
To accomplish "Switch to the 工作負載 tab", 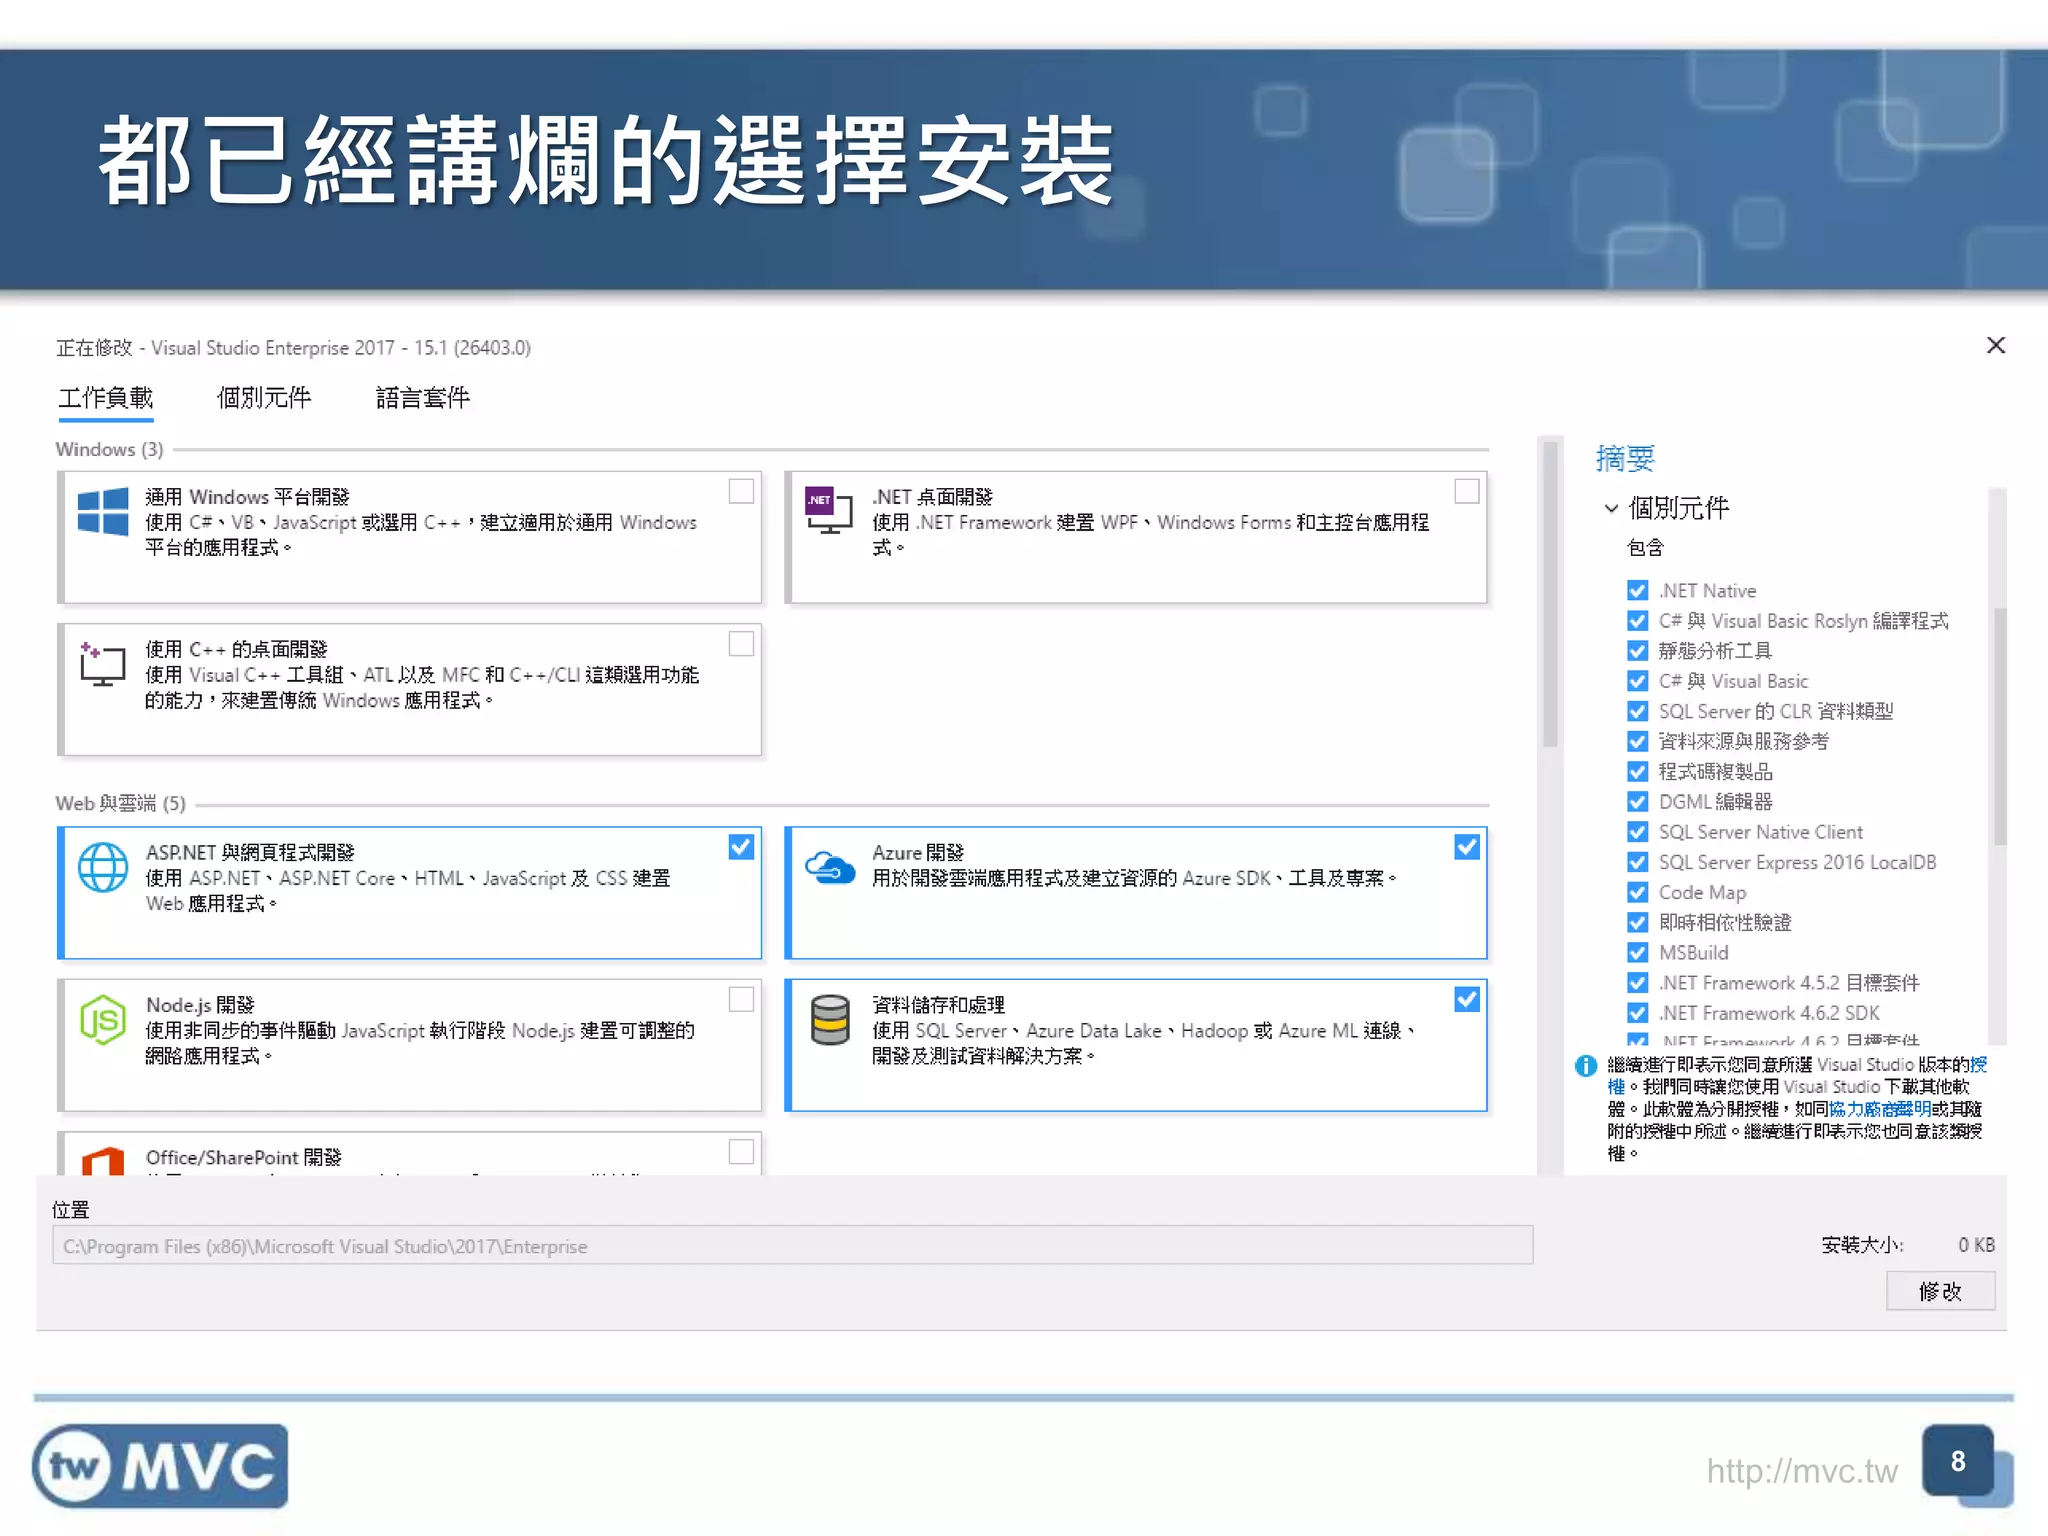I will point(105,398).
